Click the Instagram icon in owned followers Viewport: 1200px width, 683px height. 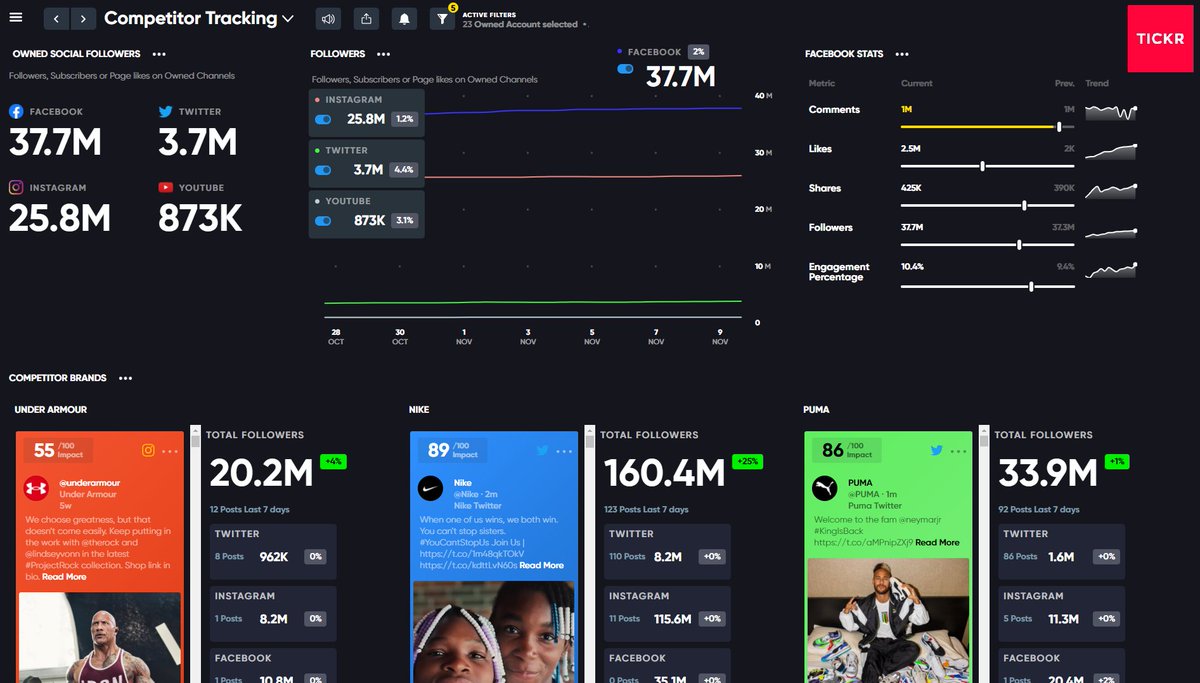(16, 188)
